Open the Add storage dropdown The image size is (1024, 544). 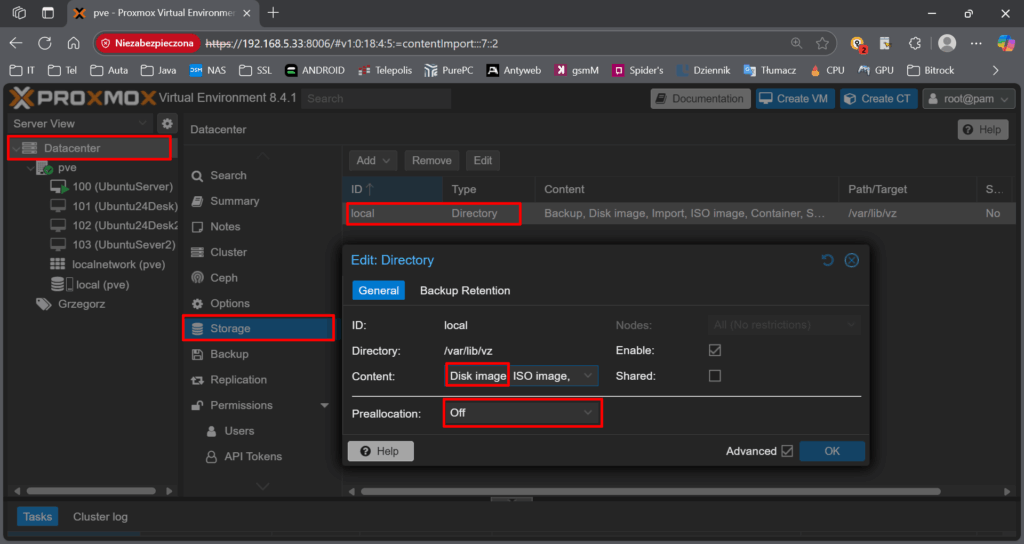[373, 161]
